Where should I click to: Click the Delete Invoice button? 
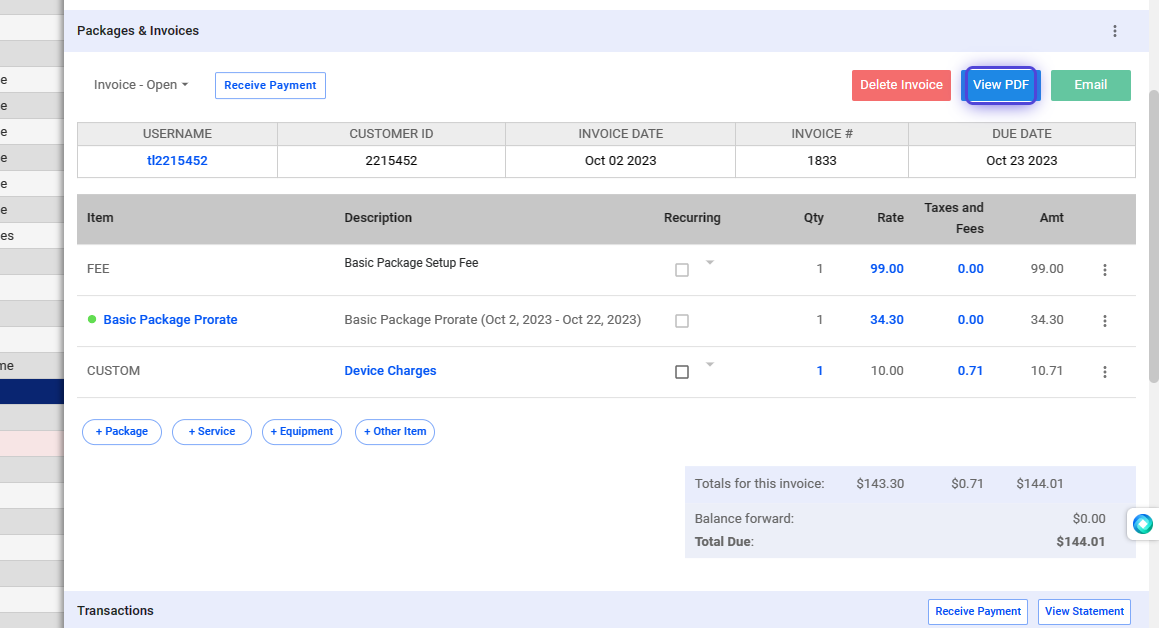pos(901,85)
